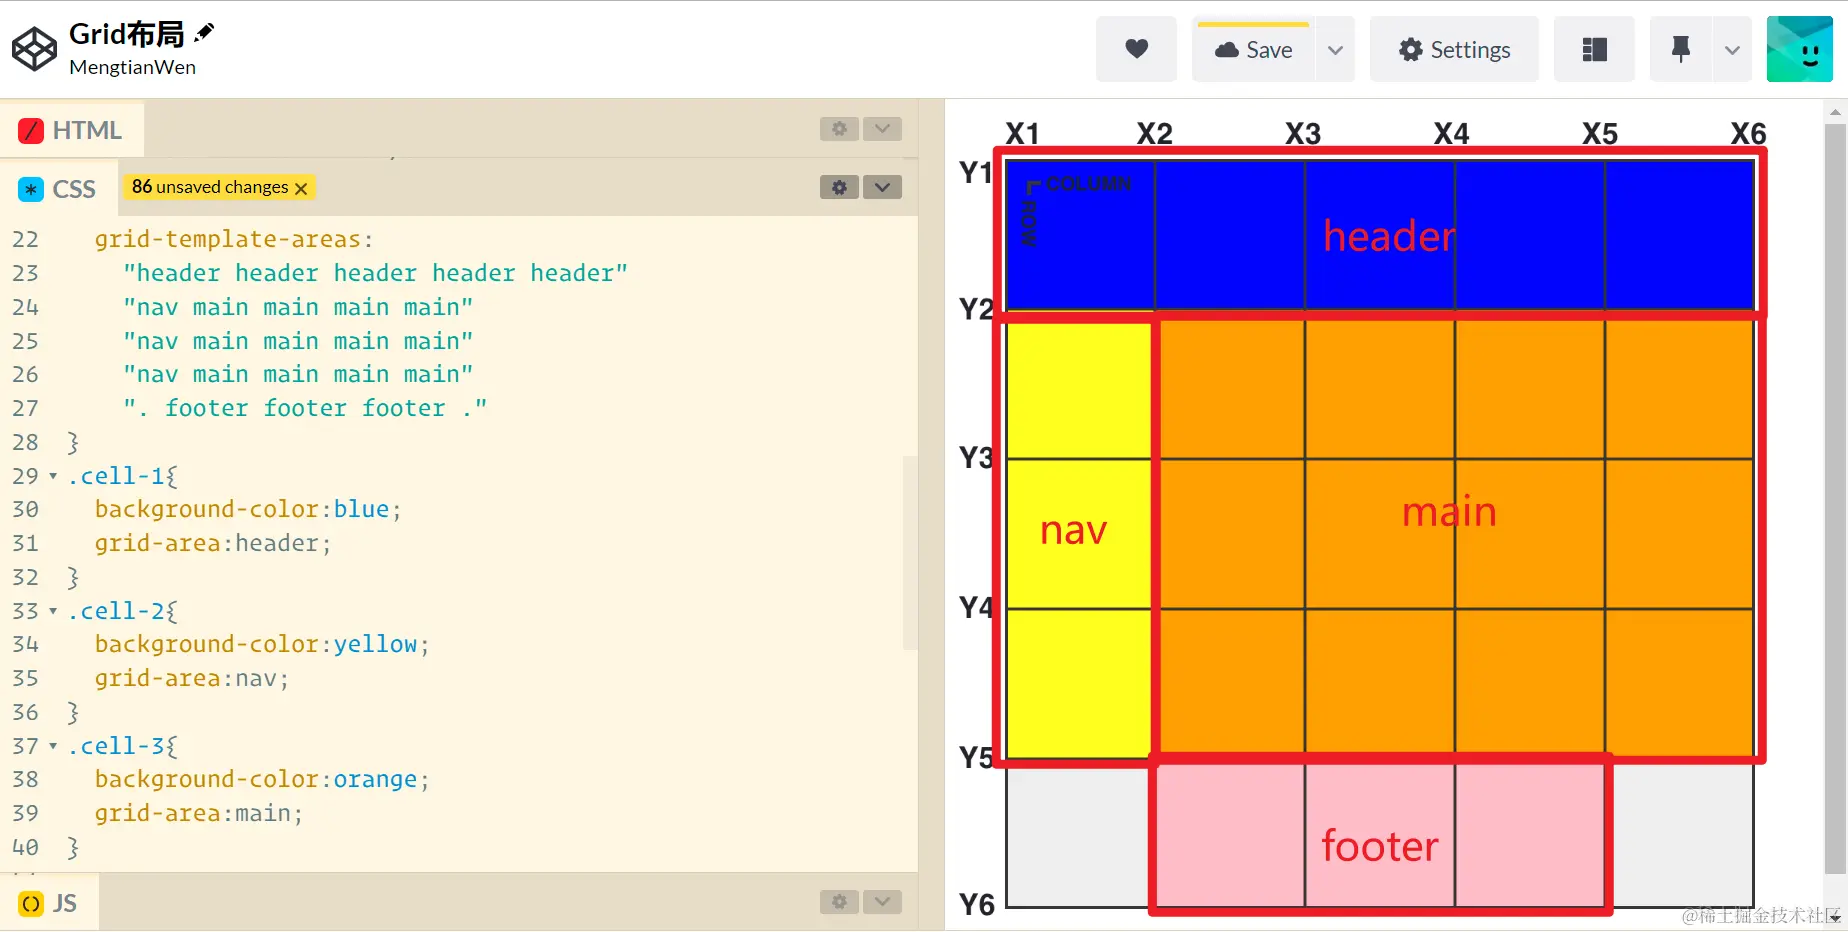The image size is (1848, 932).
Task: Dismiss the 86 unsaved changes notice
Action: [301, 188]
